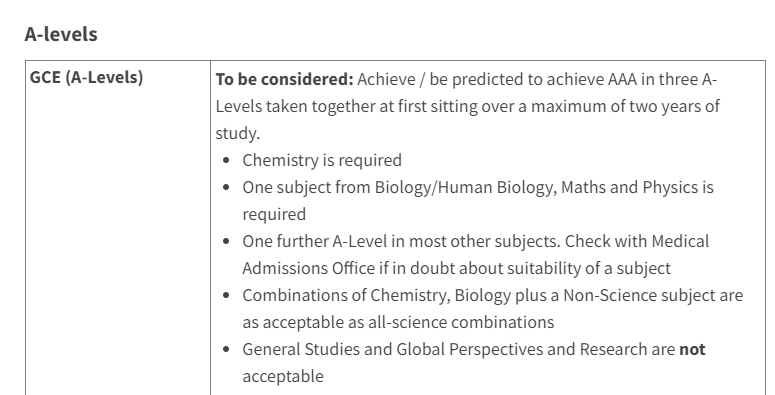775x395 pixels.
Task: Click 'General Studies and Global Perspectives' bullet line
Action: 474,349
